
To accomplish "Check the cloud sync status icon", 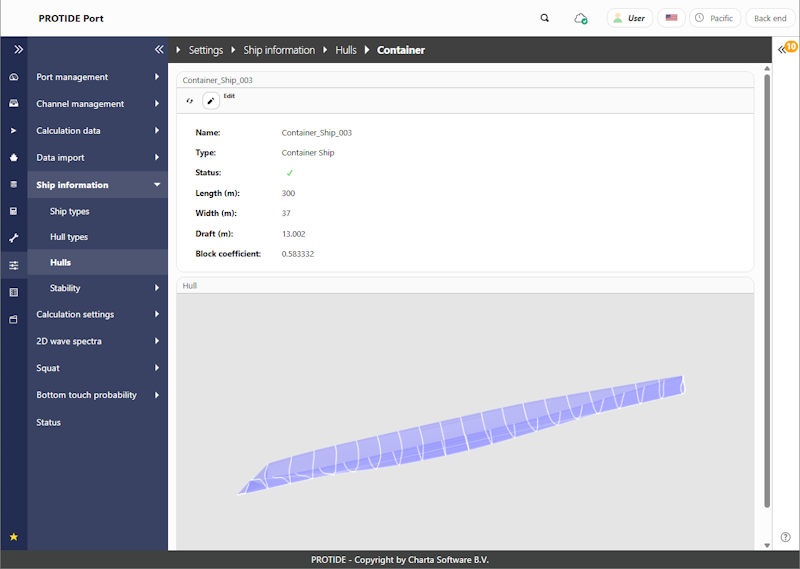I will click(x=581, y=19).
